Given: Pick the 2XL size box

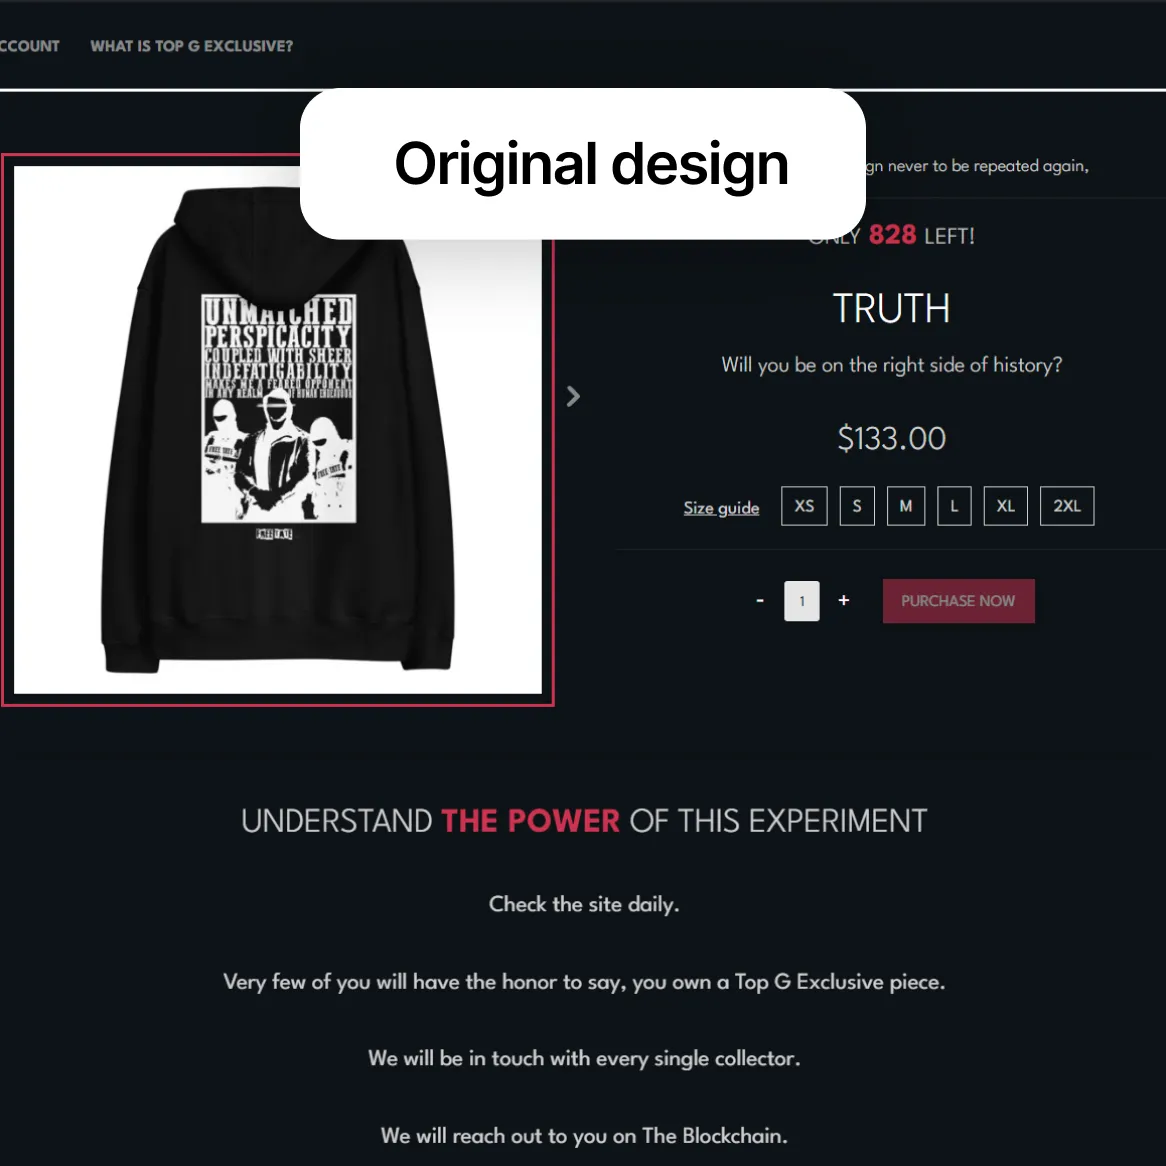Looking at the screenshot, I should [x=1066, y=506].
